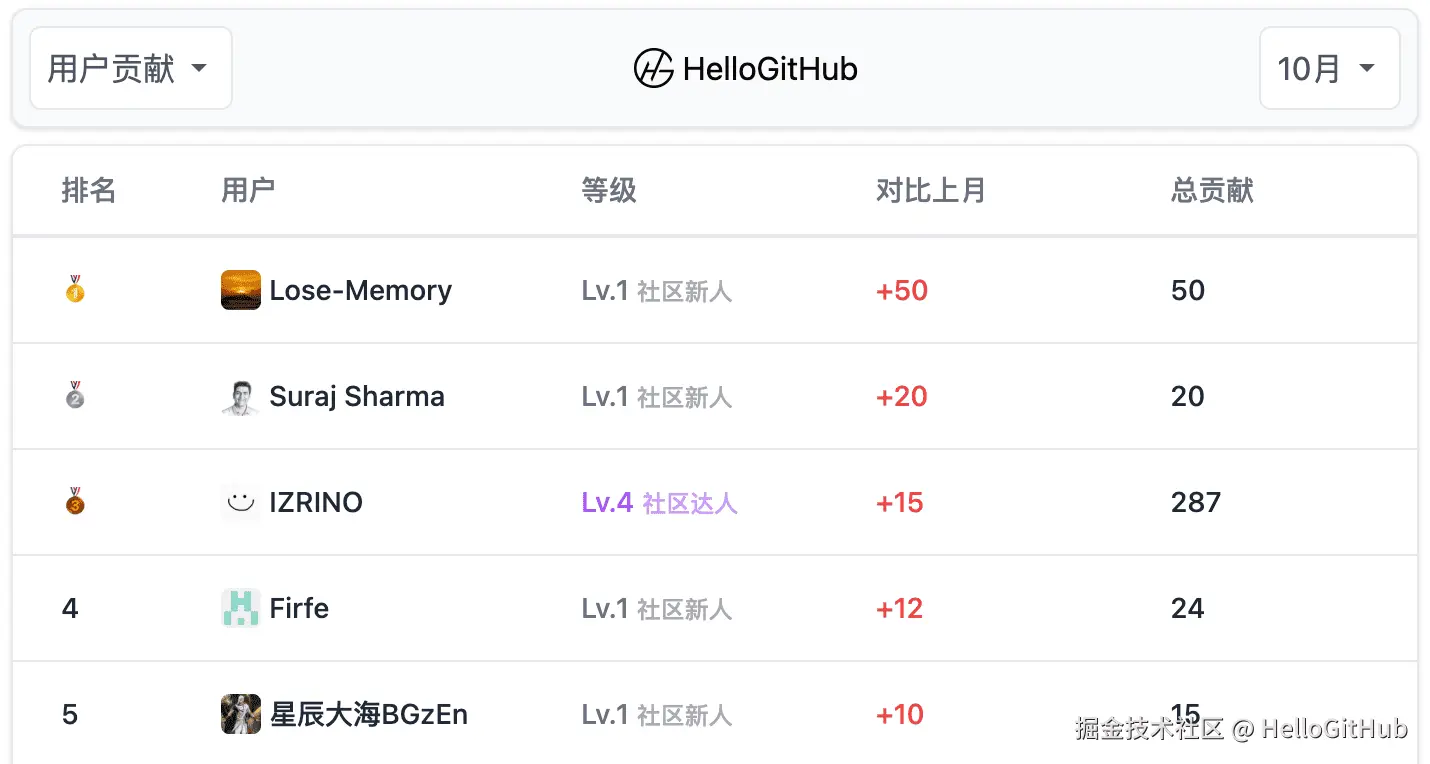Click the HelloGitHub title text
Viewport: 1430px width, 764px height.
pyautogui.click(x=770, y=69)
